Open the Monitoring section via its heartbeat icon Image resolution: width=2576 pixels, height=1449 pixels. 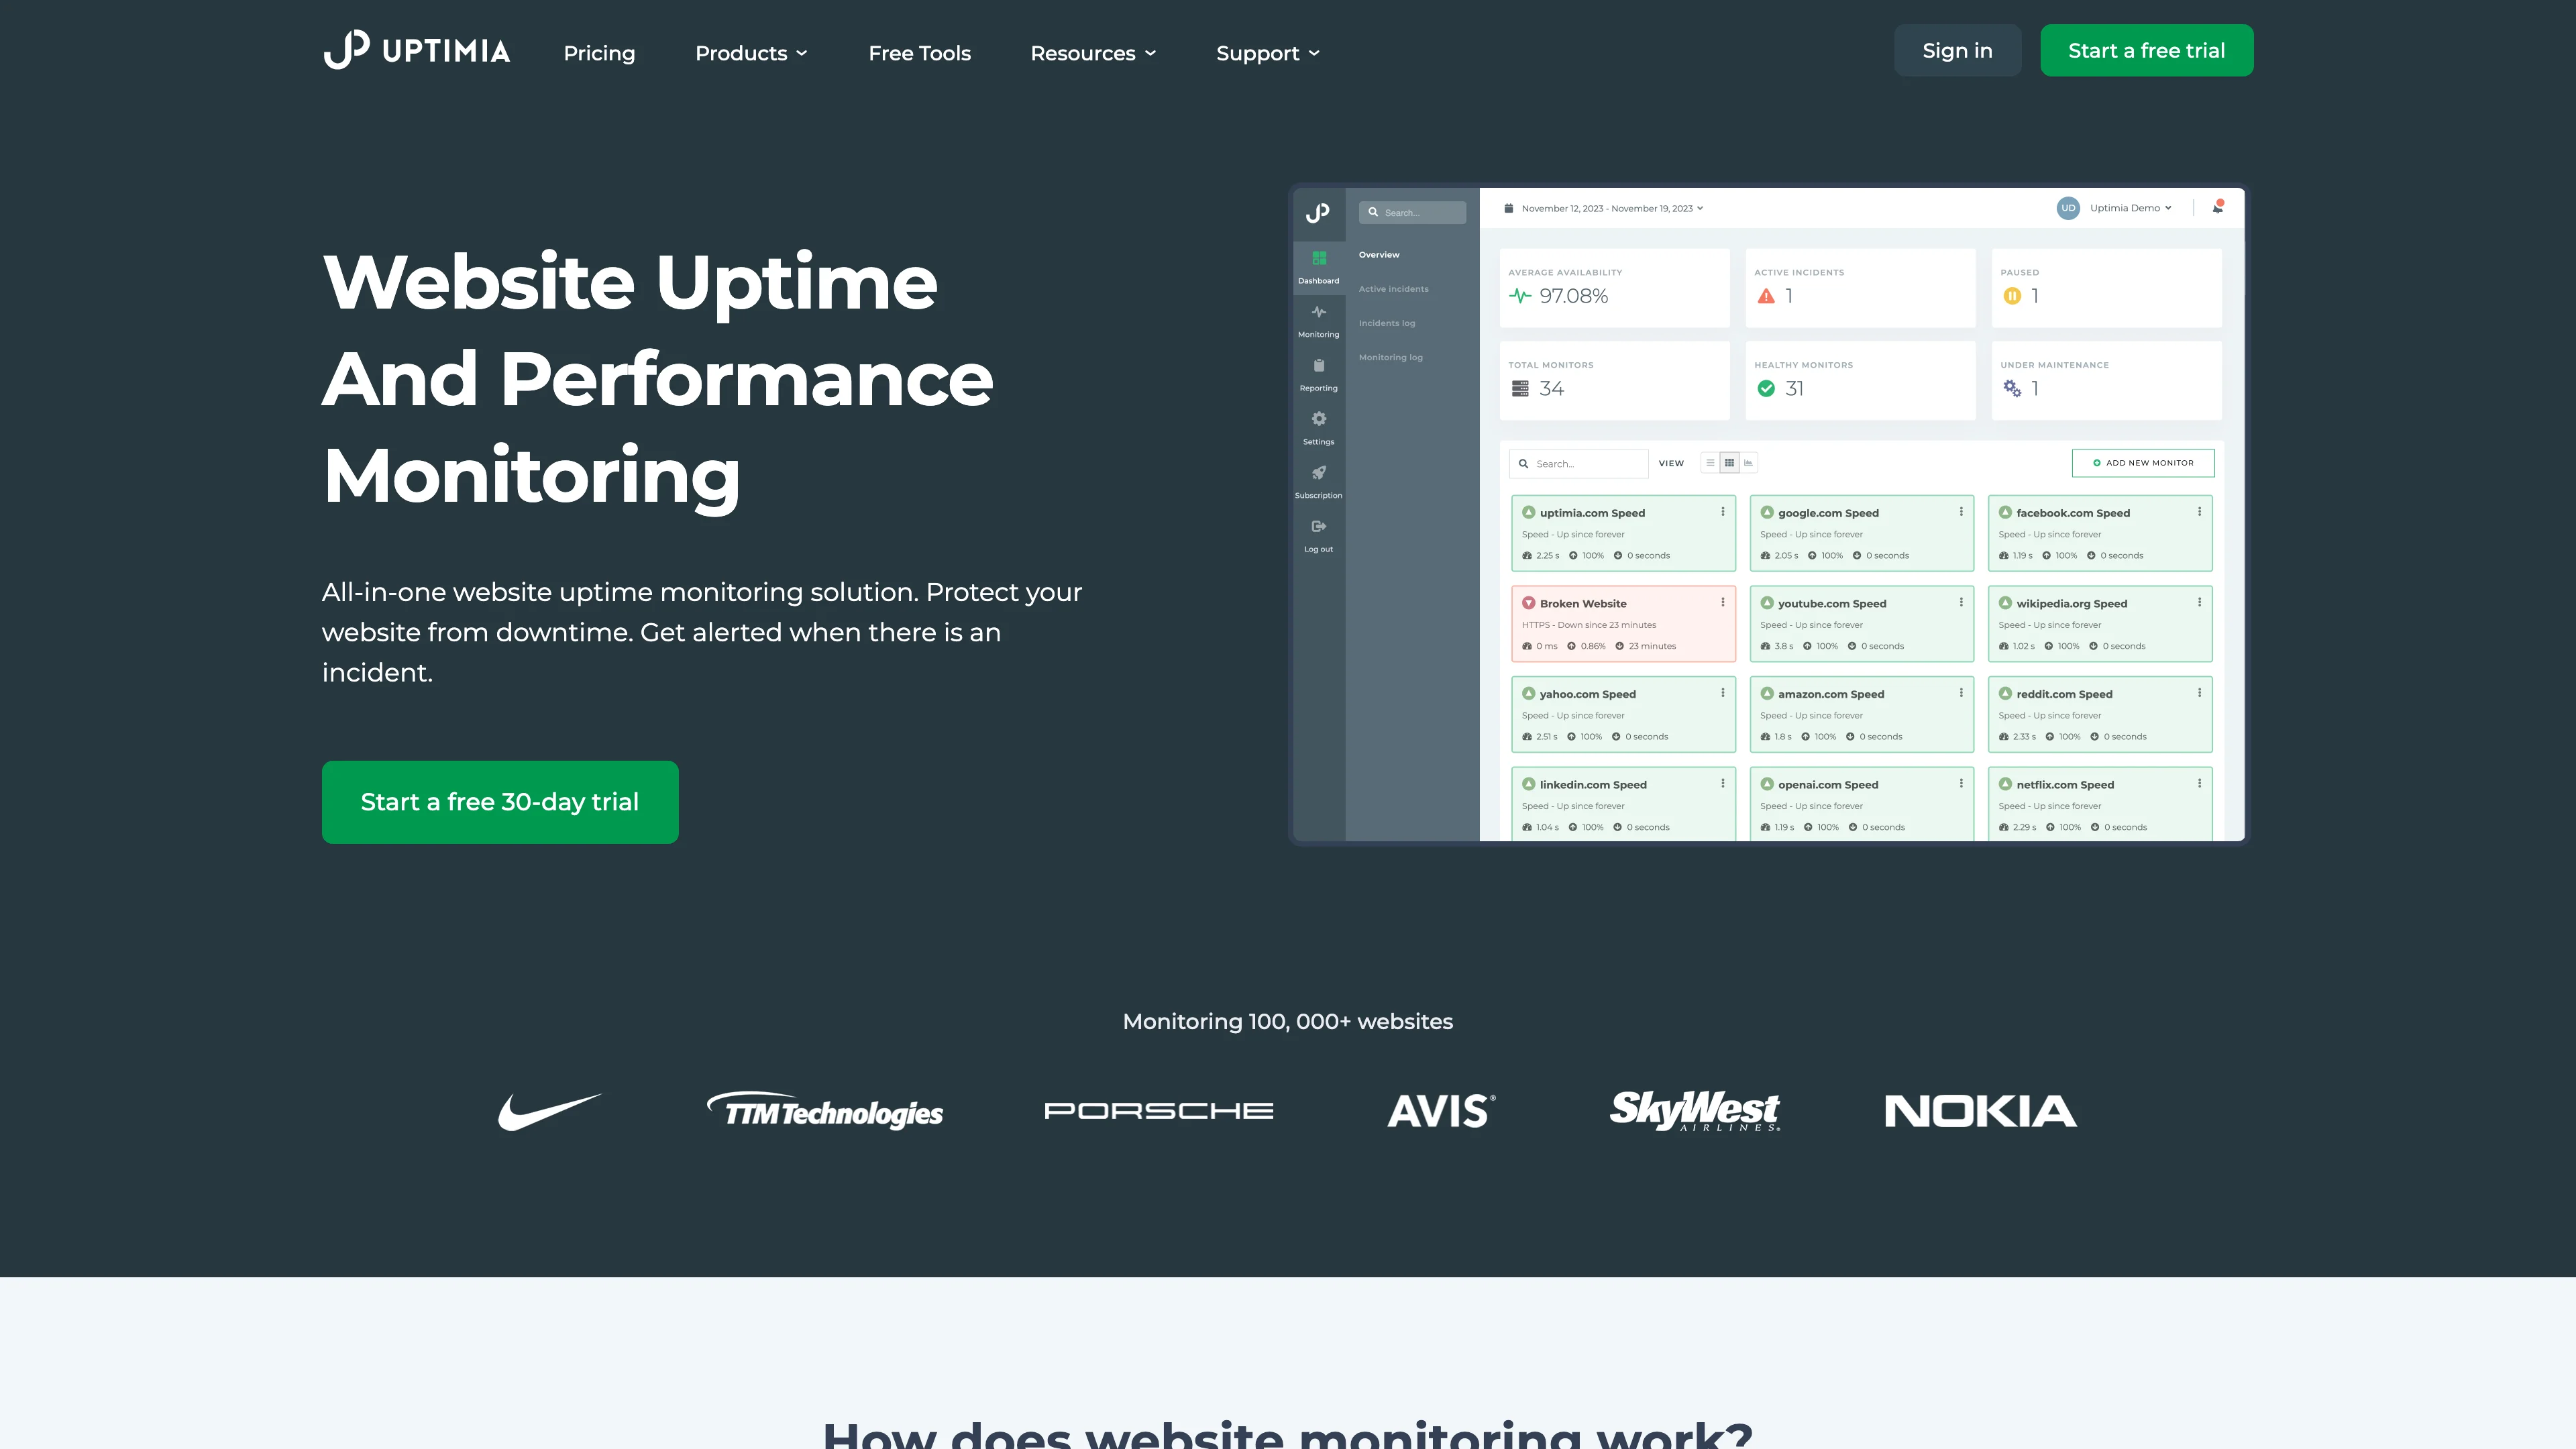[1319, 311]
